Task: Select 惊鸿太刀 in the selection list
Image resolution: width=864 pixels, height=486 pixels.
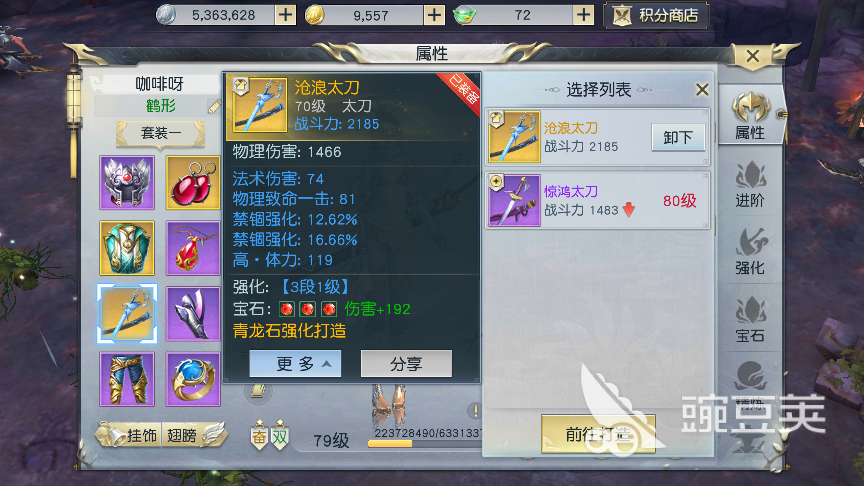Action: pos(597,200)
